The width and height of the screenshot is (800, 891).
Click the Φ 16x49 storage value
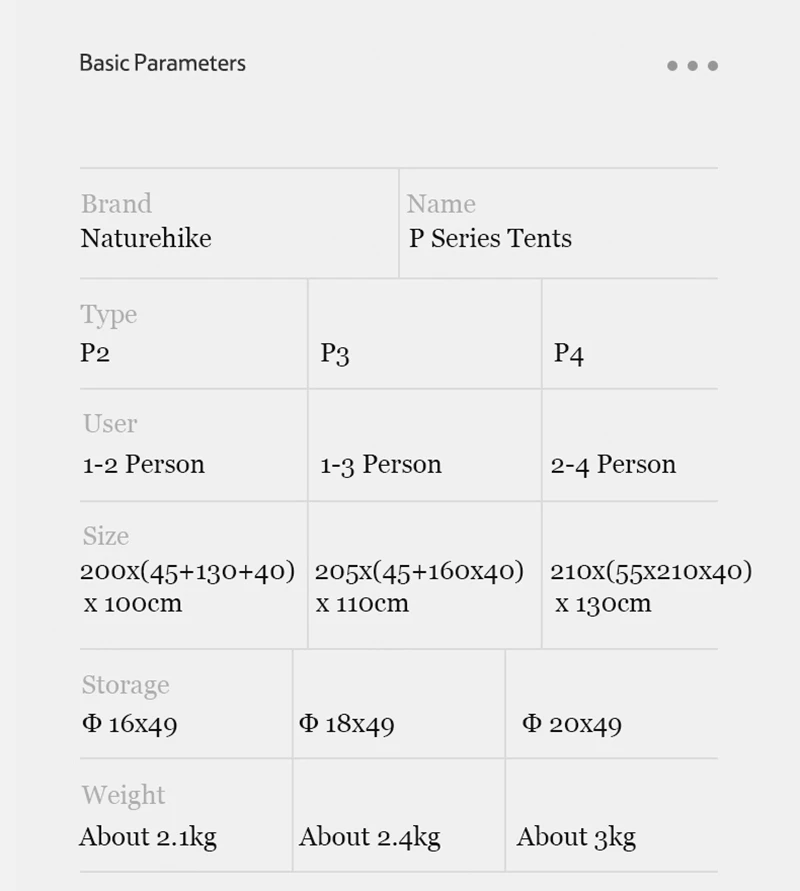pos(130,725)
